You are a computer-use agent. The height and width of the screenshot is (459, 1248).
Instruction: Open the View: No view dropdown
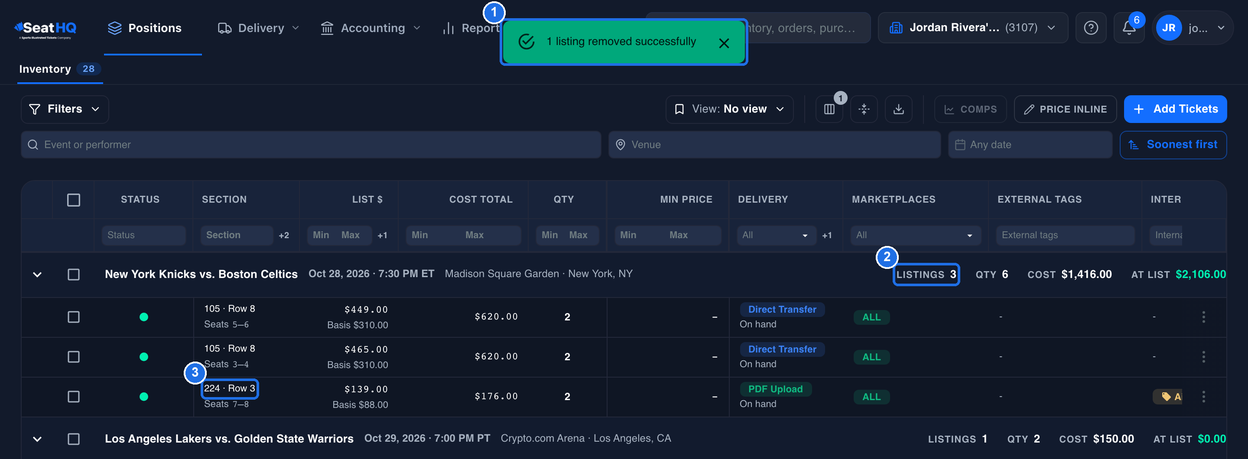click(x=730, y=109)
